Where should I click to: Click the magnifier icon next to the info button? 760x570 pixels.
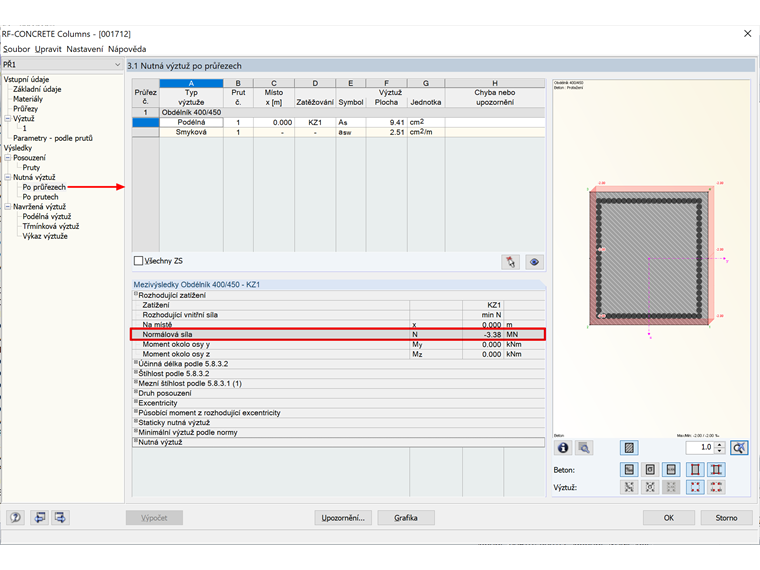(584, 448)
